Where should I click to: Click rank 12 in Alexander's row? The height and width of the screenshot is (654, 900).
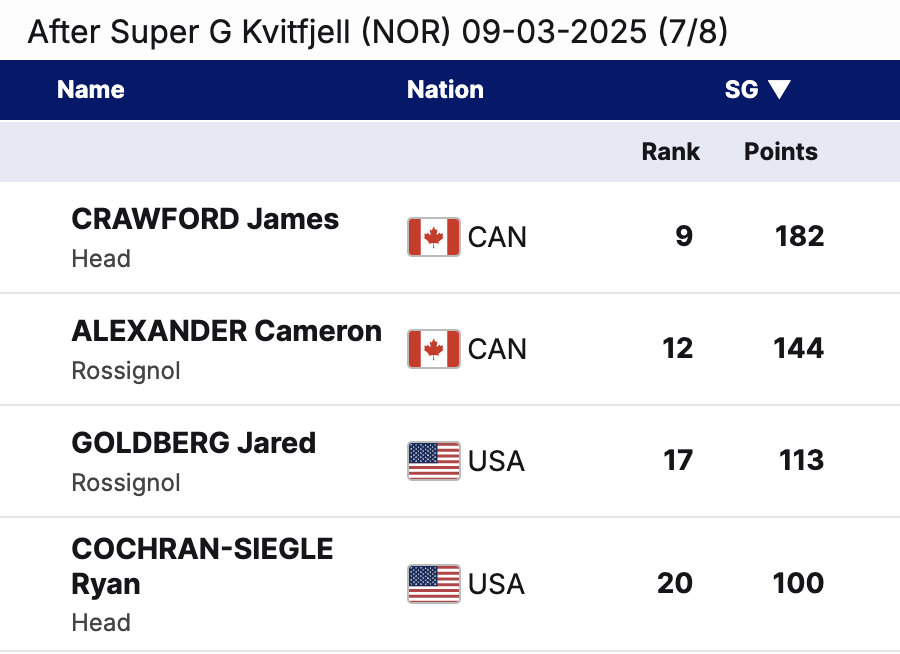coord(677,348)
